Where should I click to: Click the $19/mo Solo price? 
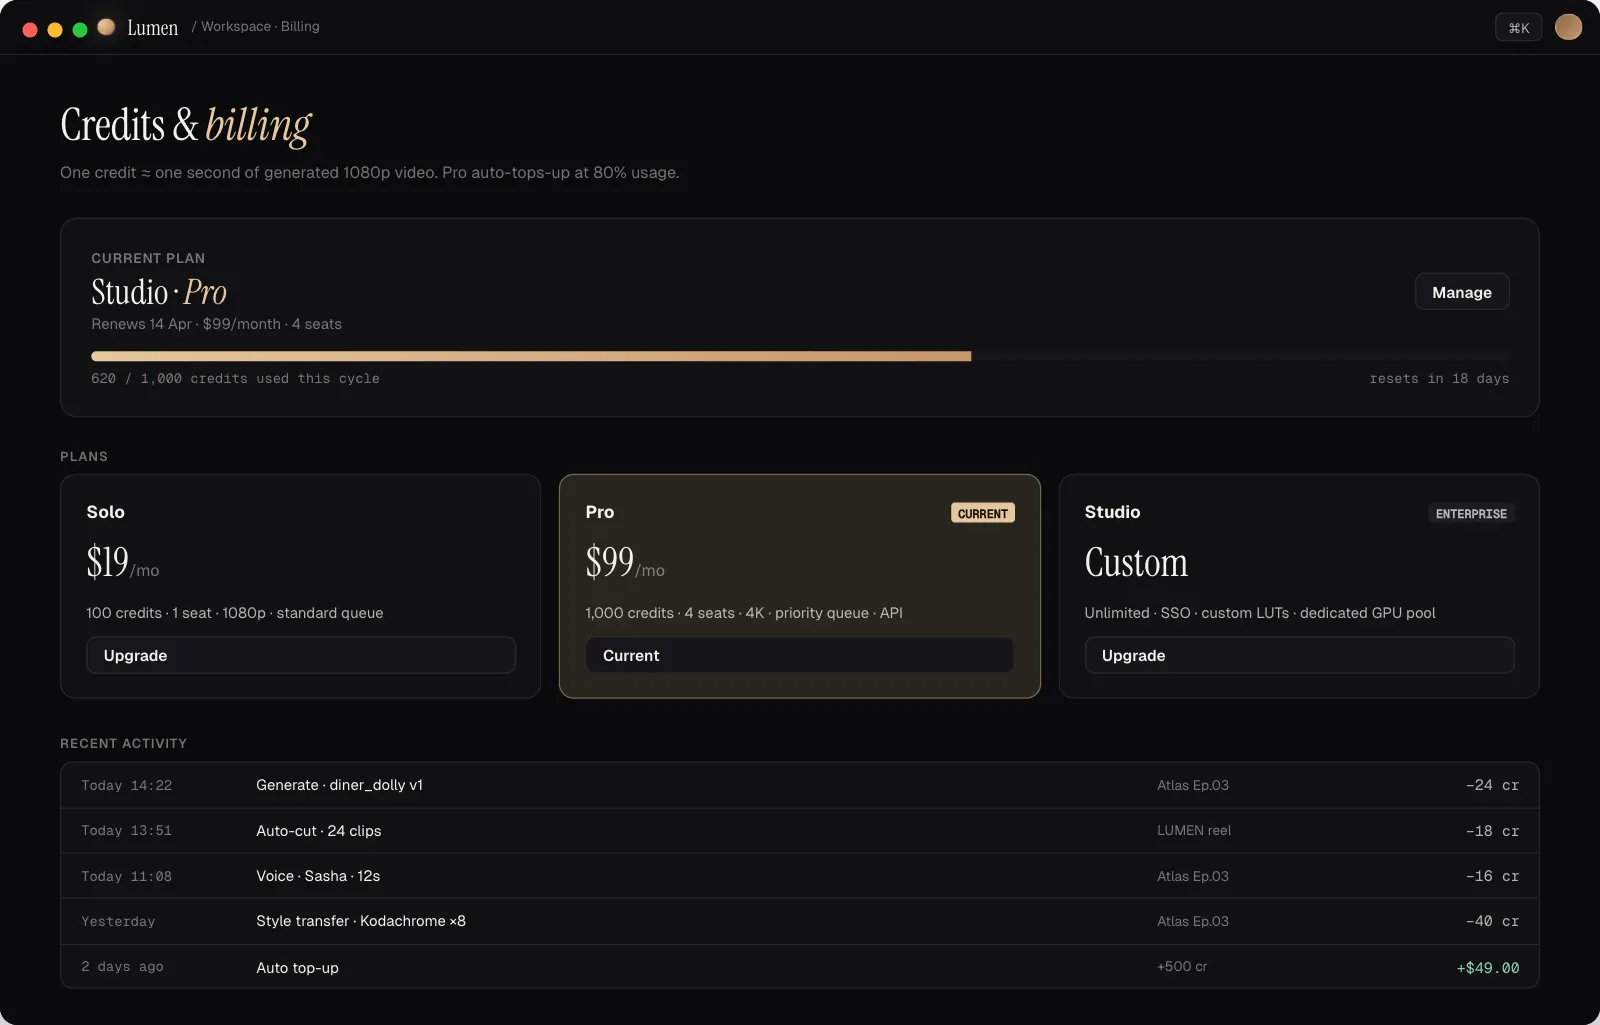(x=123, y=563)
